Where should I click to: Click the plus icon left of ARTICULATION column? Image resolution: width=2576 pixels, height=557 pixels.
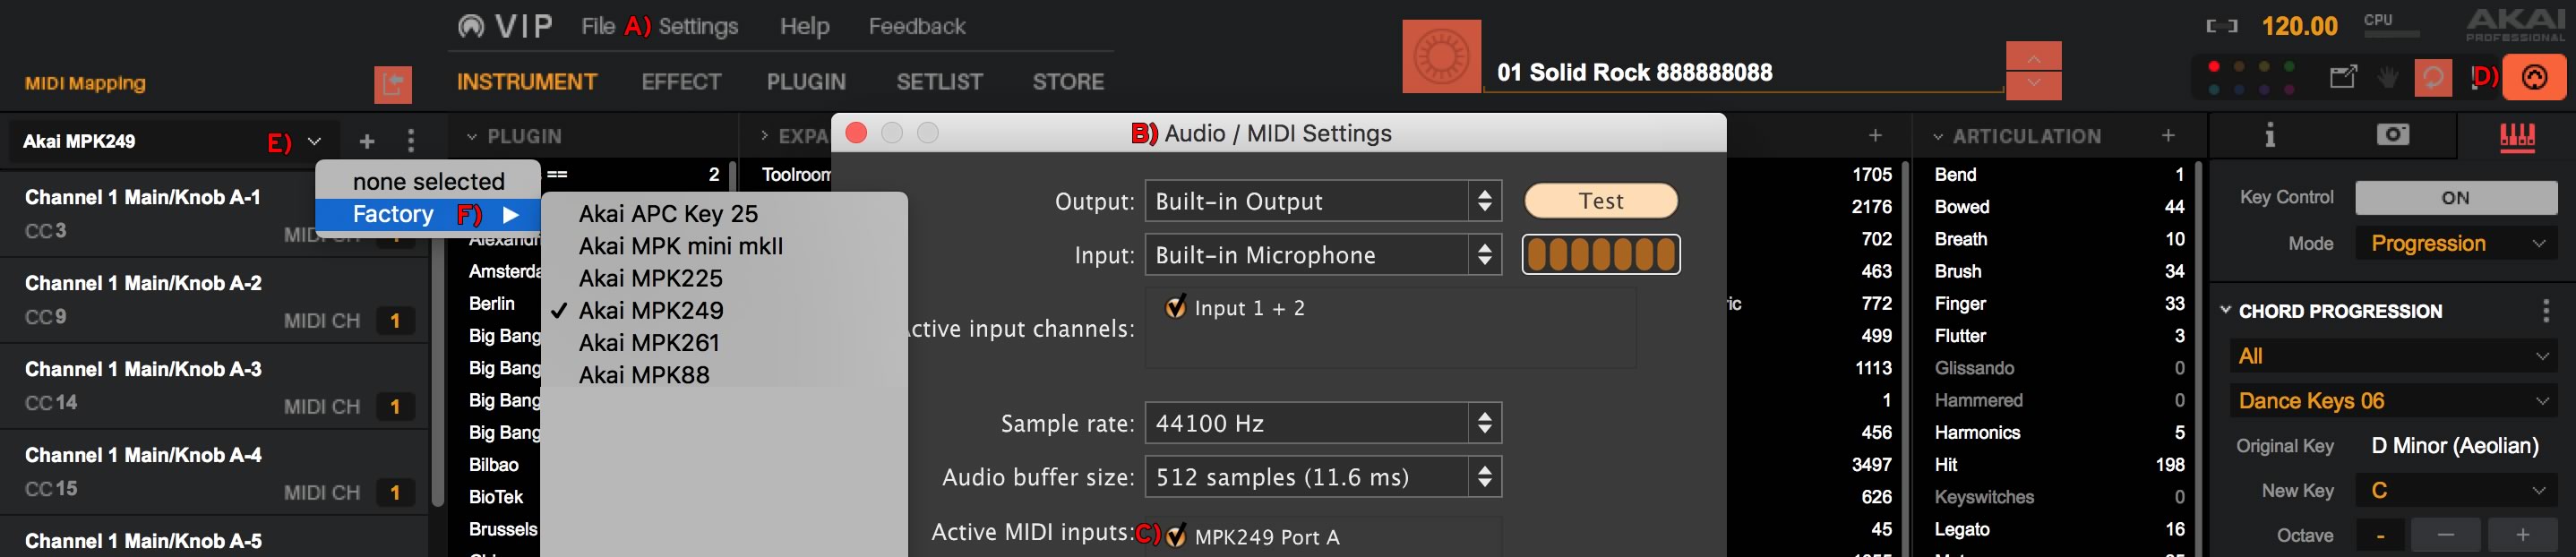(x=1875, y=135)
